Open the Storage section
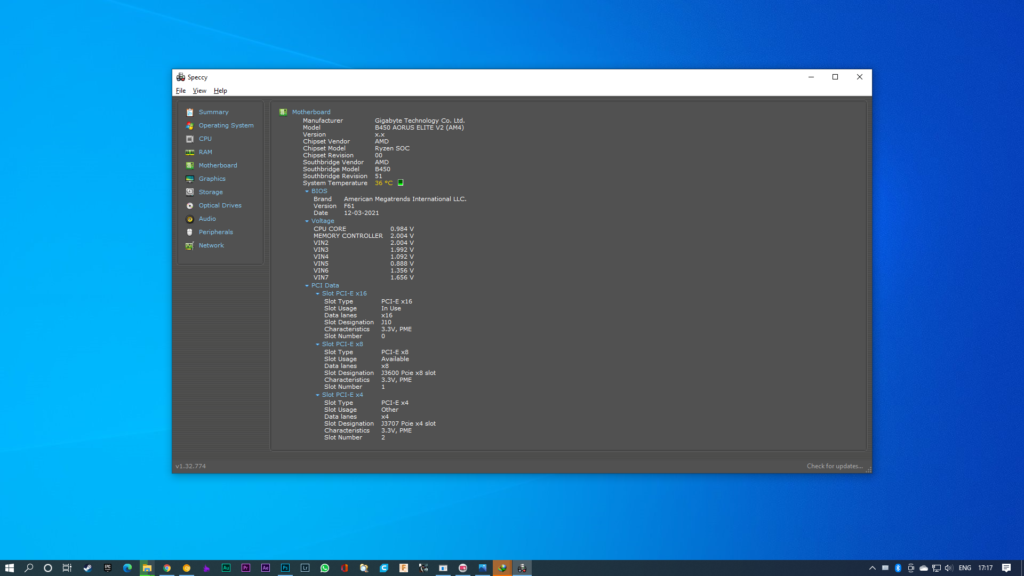The width and height of the screenshot is (1024, 576). pos(210,192)
